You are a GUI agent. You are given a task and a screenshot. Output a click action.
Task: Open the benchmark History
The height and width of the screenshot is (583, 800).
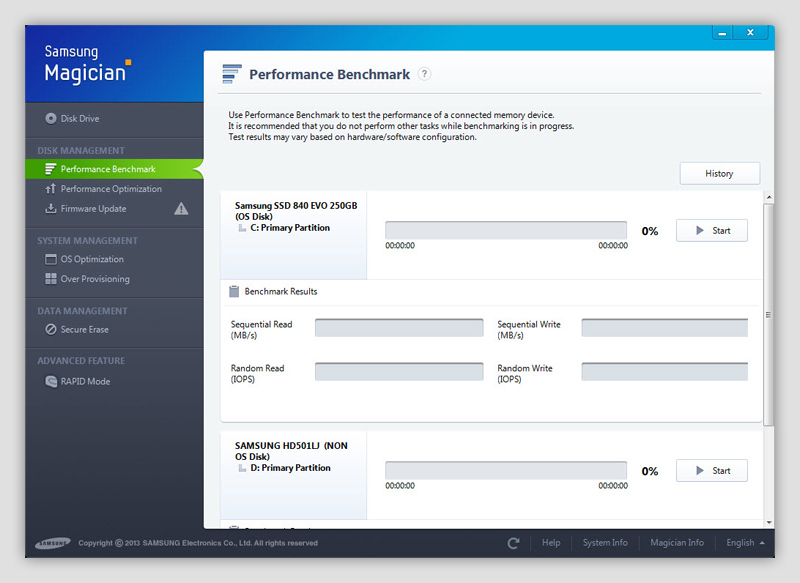click(719, 173)
